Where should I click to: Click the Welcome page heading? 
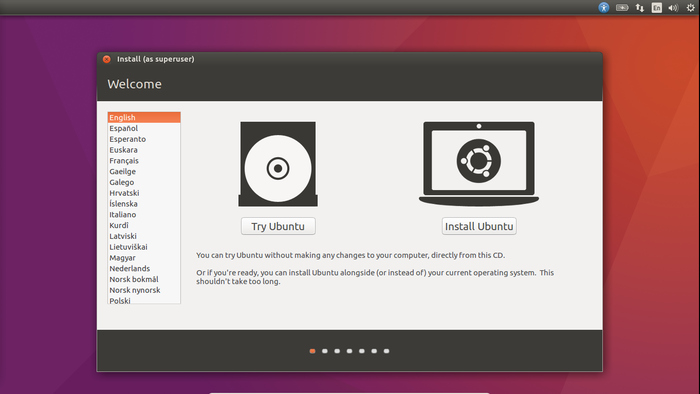point(134,84)
